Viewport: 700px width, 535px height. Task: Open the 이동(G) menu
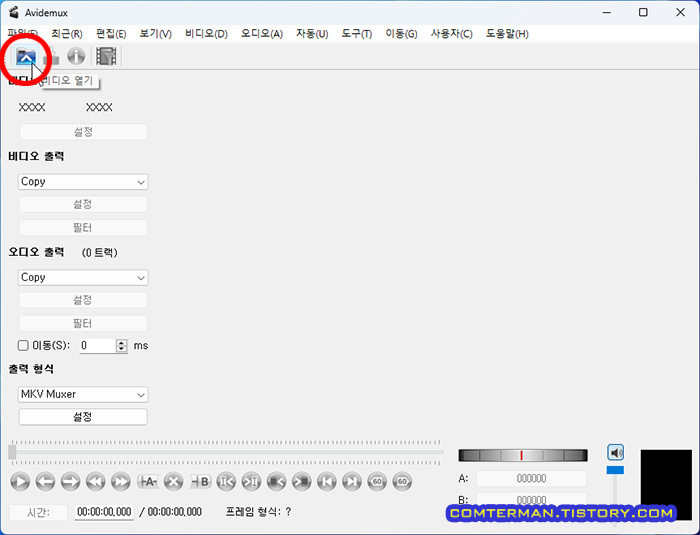click(401, 34)
